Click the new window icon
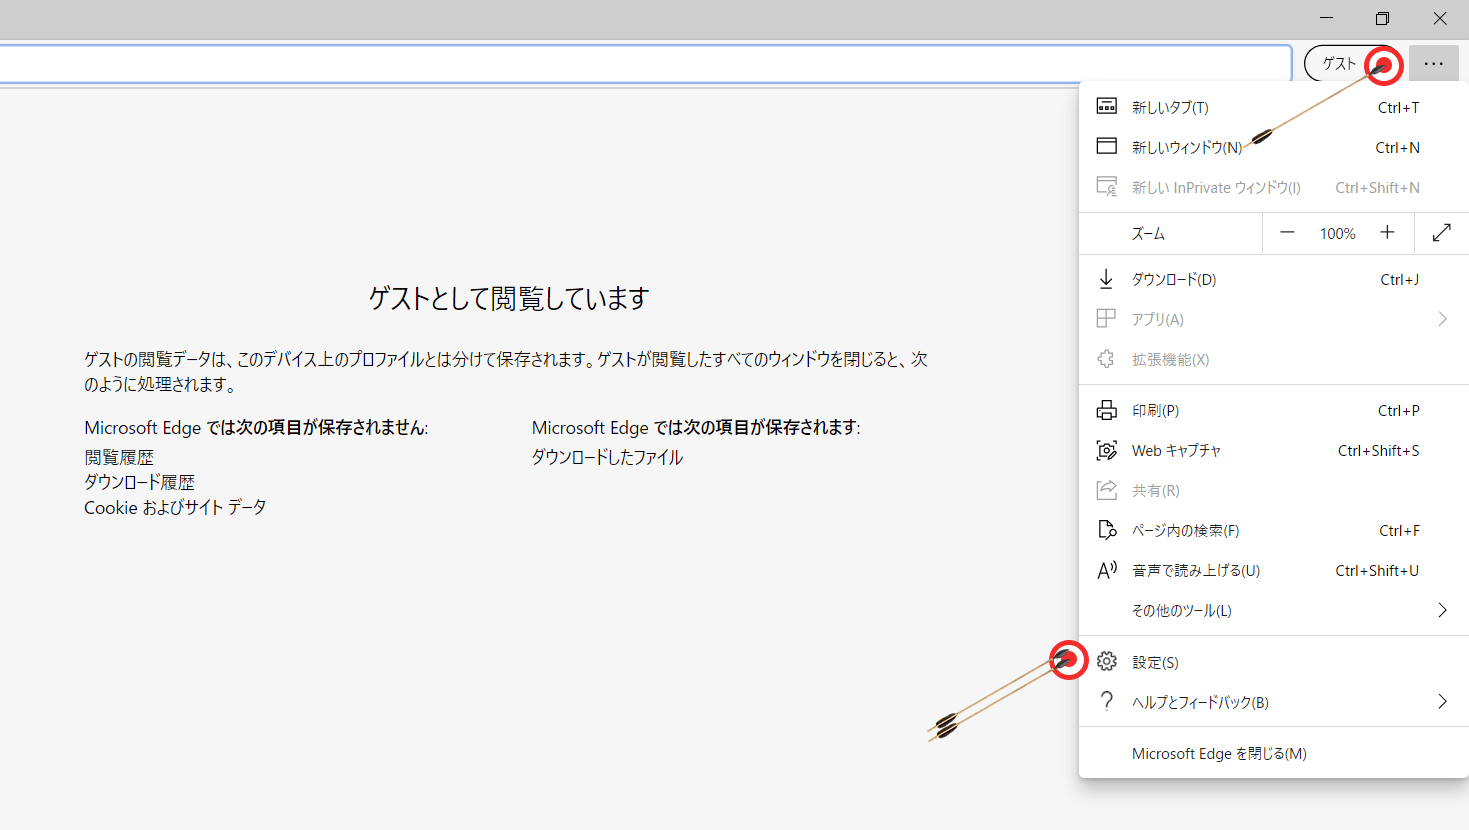The image size is (1469, 830). coord(1107,146)
